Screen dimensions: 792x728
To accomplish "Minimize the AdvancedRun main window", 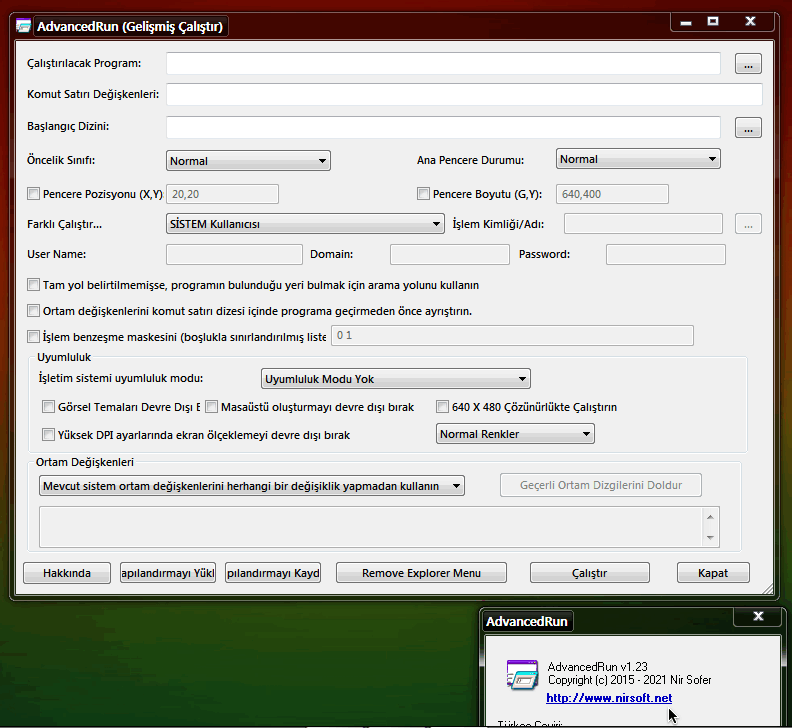I will click(x=685, y=22).
